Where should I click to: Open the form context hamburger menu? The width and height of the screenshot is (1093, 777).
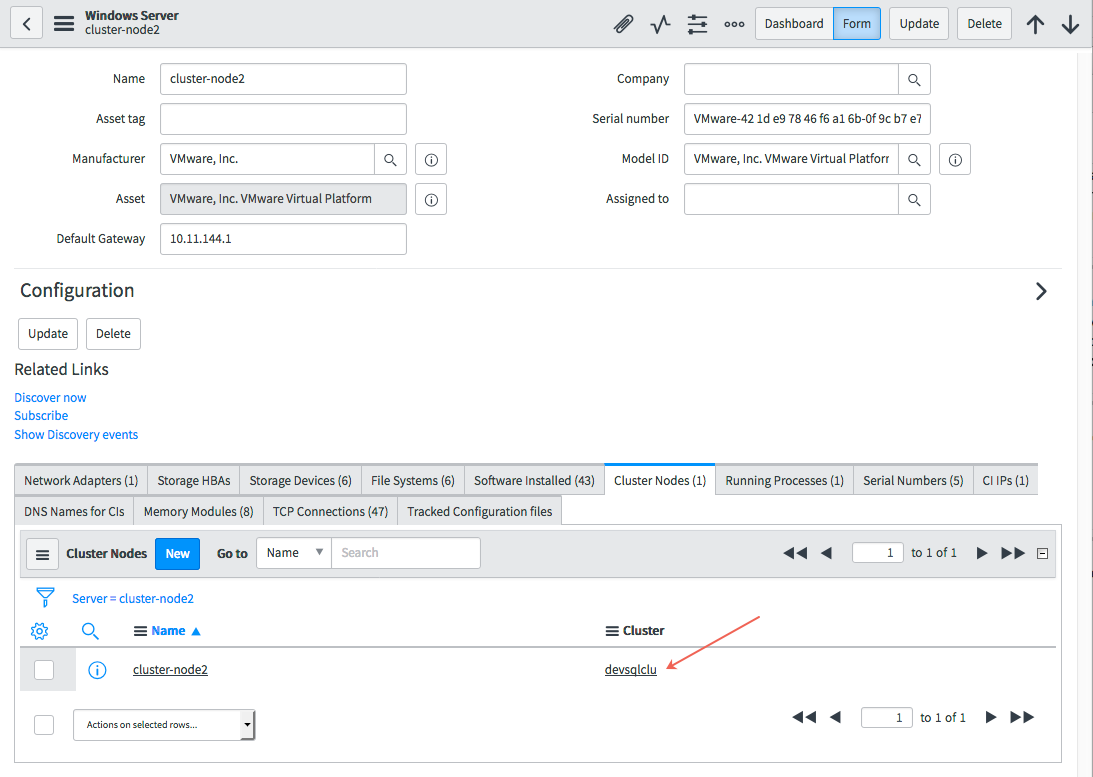click(64, 24)
